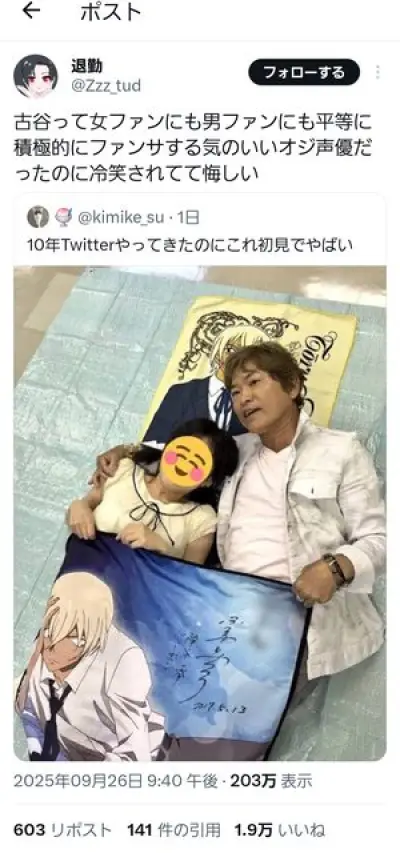The image size is (400, 853).
Task: Tap the quoted post's small profile avatar
Action: 38,217
